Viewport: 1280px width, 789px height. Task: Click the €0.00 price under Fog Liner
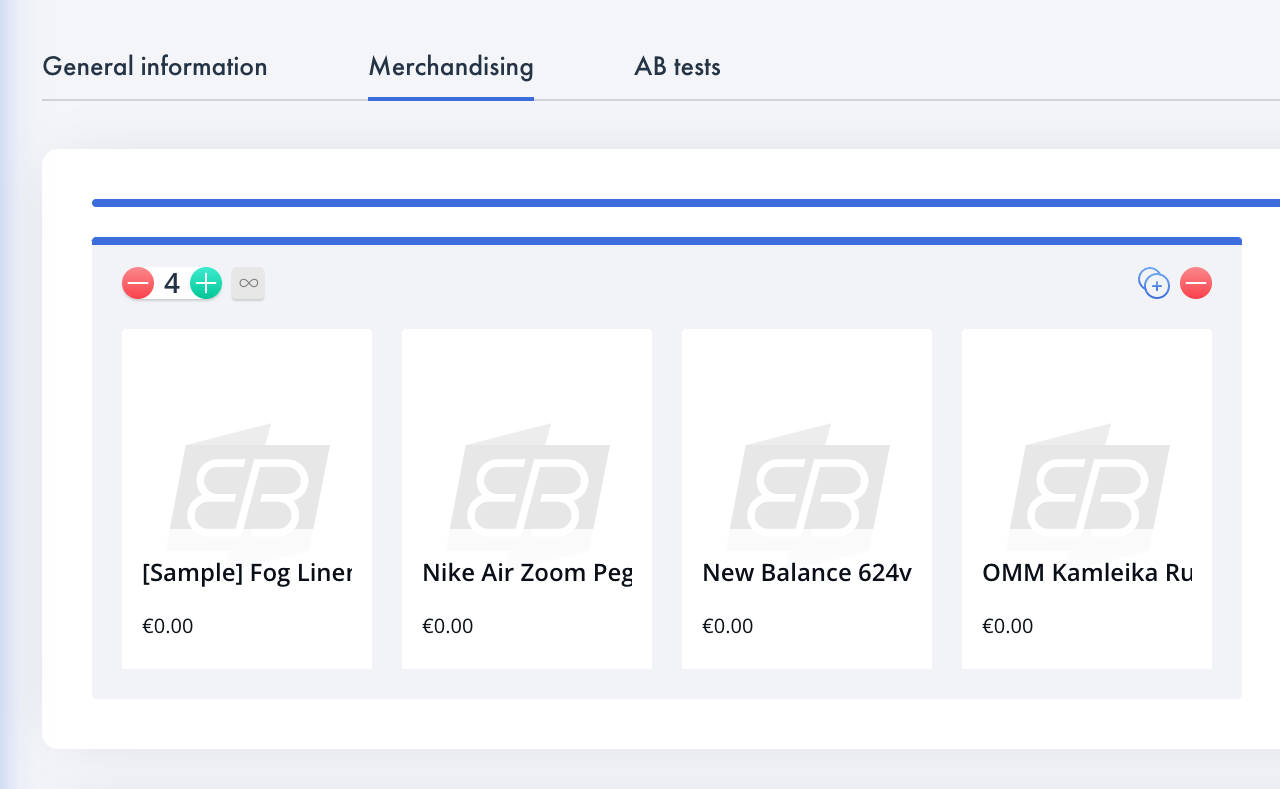[168, 627]
